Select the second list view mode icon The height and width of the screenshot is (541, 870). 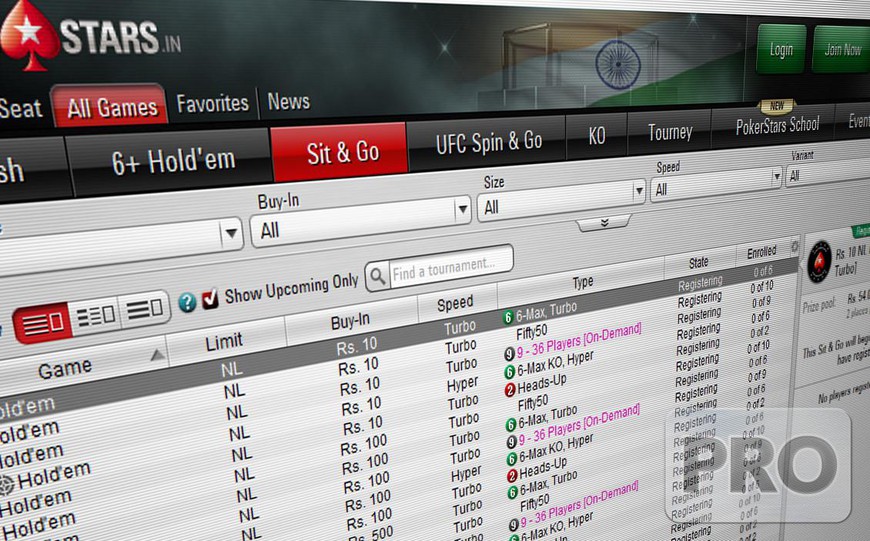(95, 315)
